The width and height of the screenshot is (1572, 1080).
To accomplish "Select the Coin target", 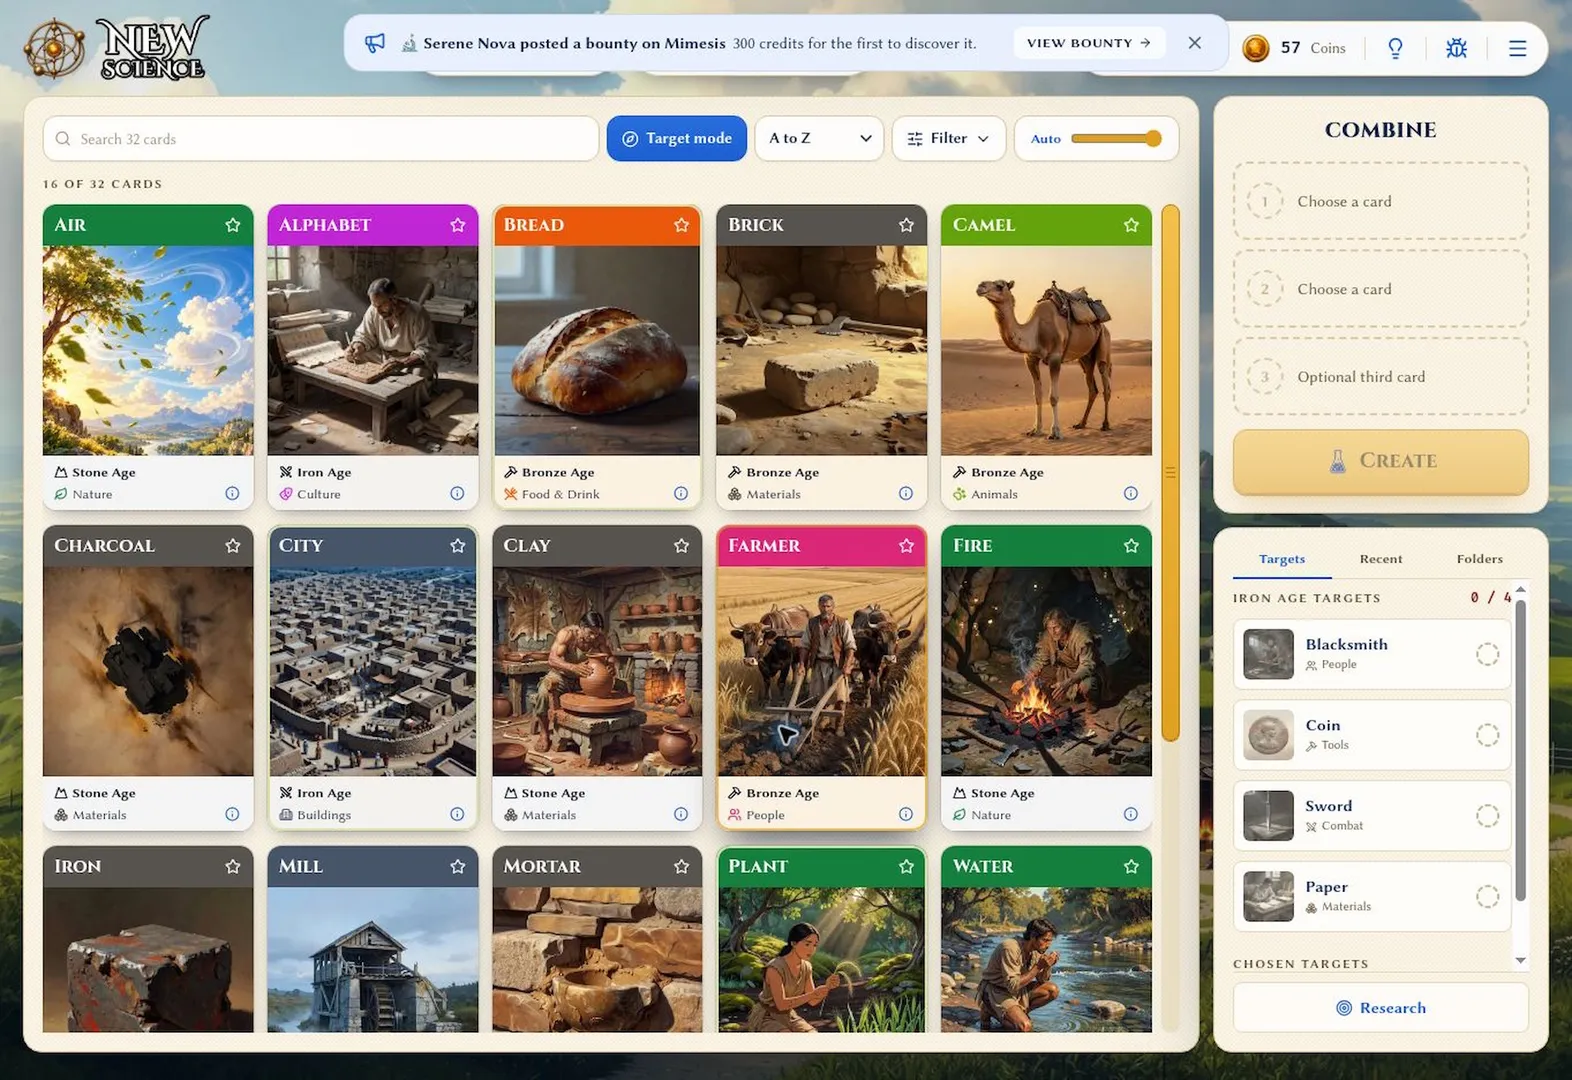I will coord(1372,735).
